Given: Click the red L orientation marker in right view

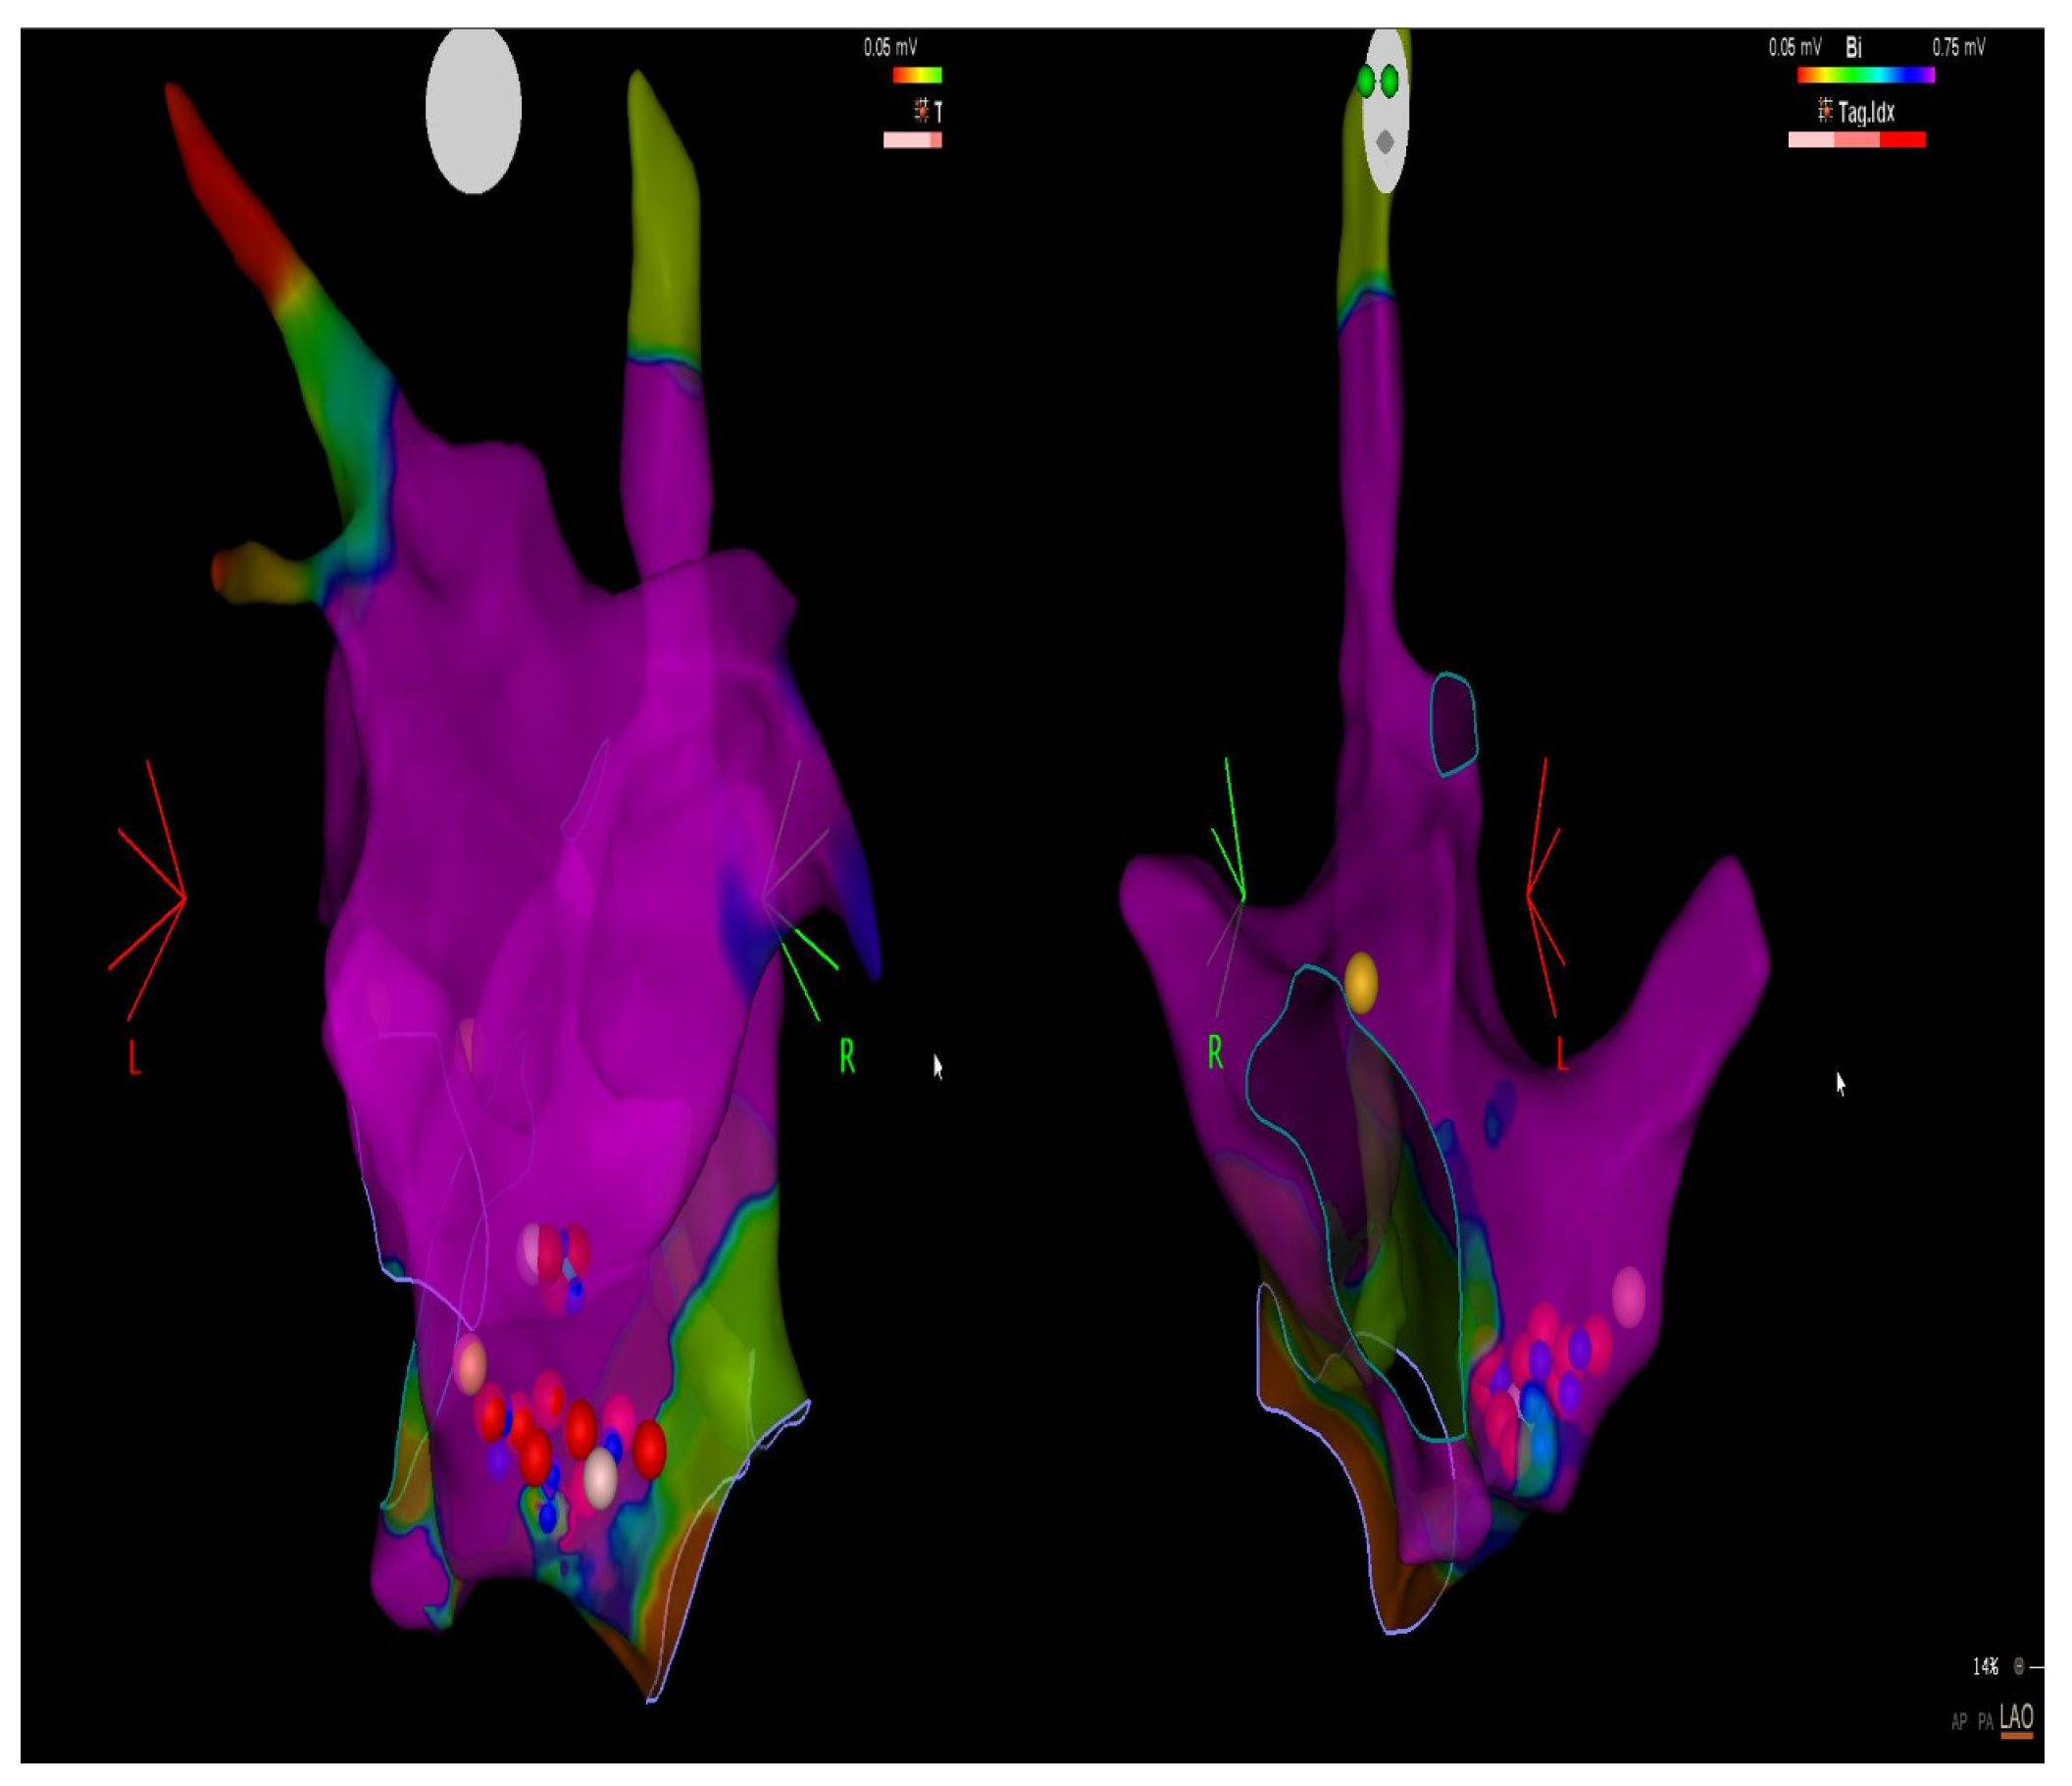Looking at the screenshot, I should 1562,1053.
